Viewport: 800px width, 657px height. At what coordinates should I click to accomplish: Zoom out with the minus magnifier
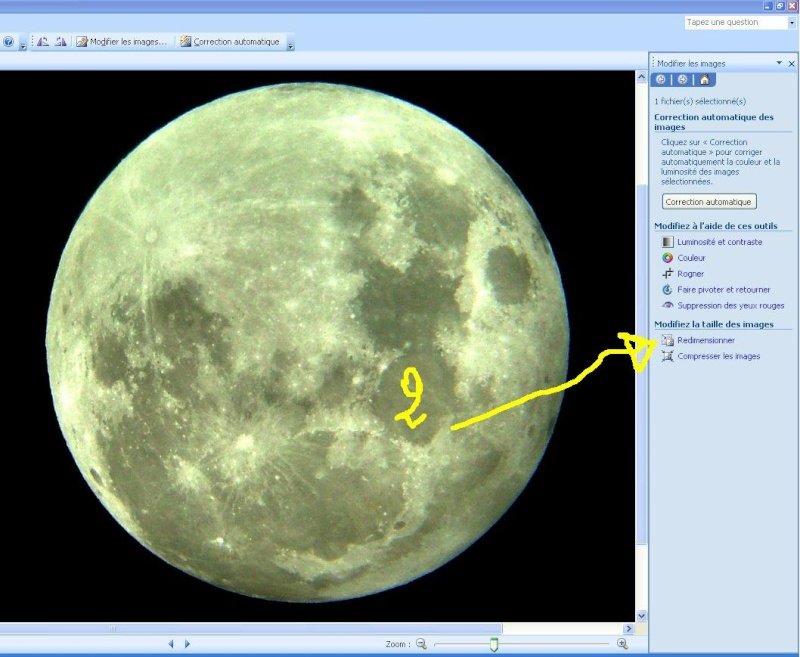[421, 644]
